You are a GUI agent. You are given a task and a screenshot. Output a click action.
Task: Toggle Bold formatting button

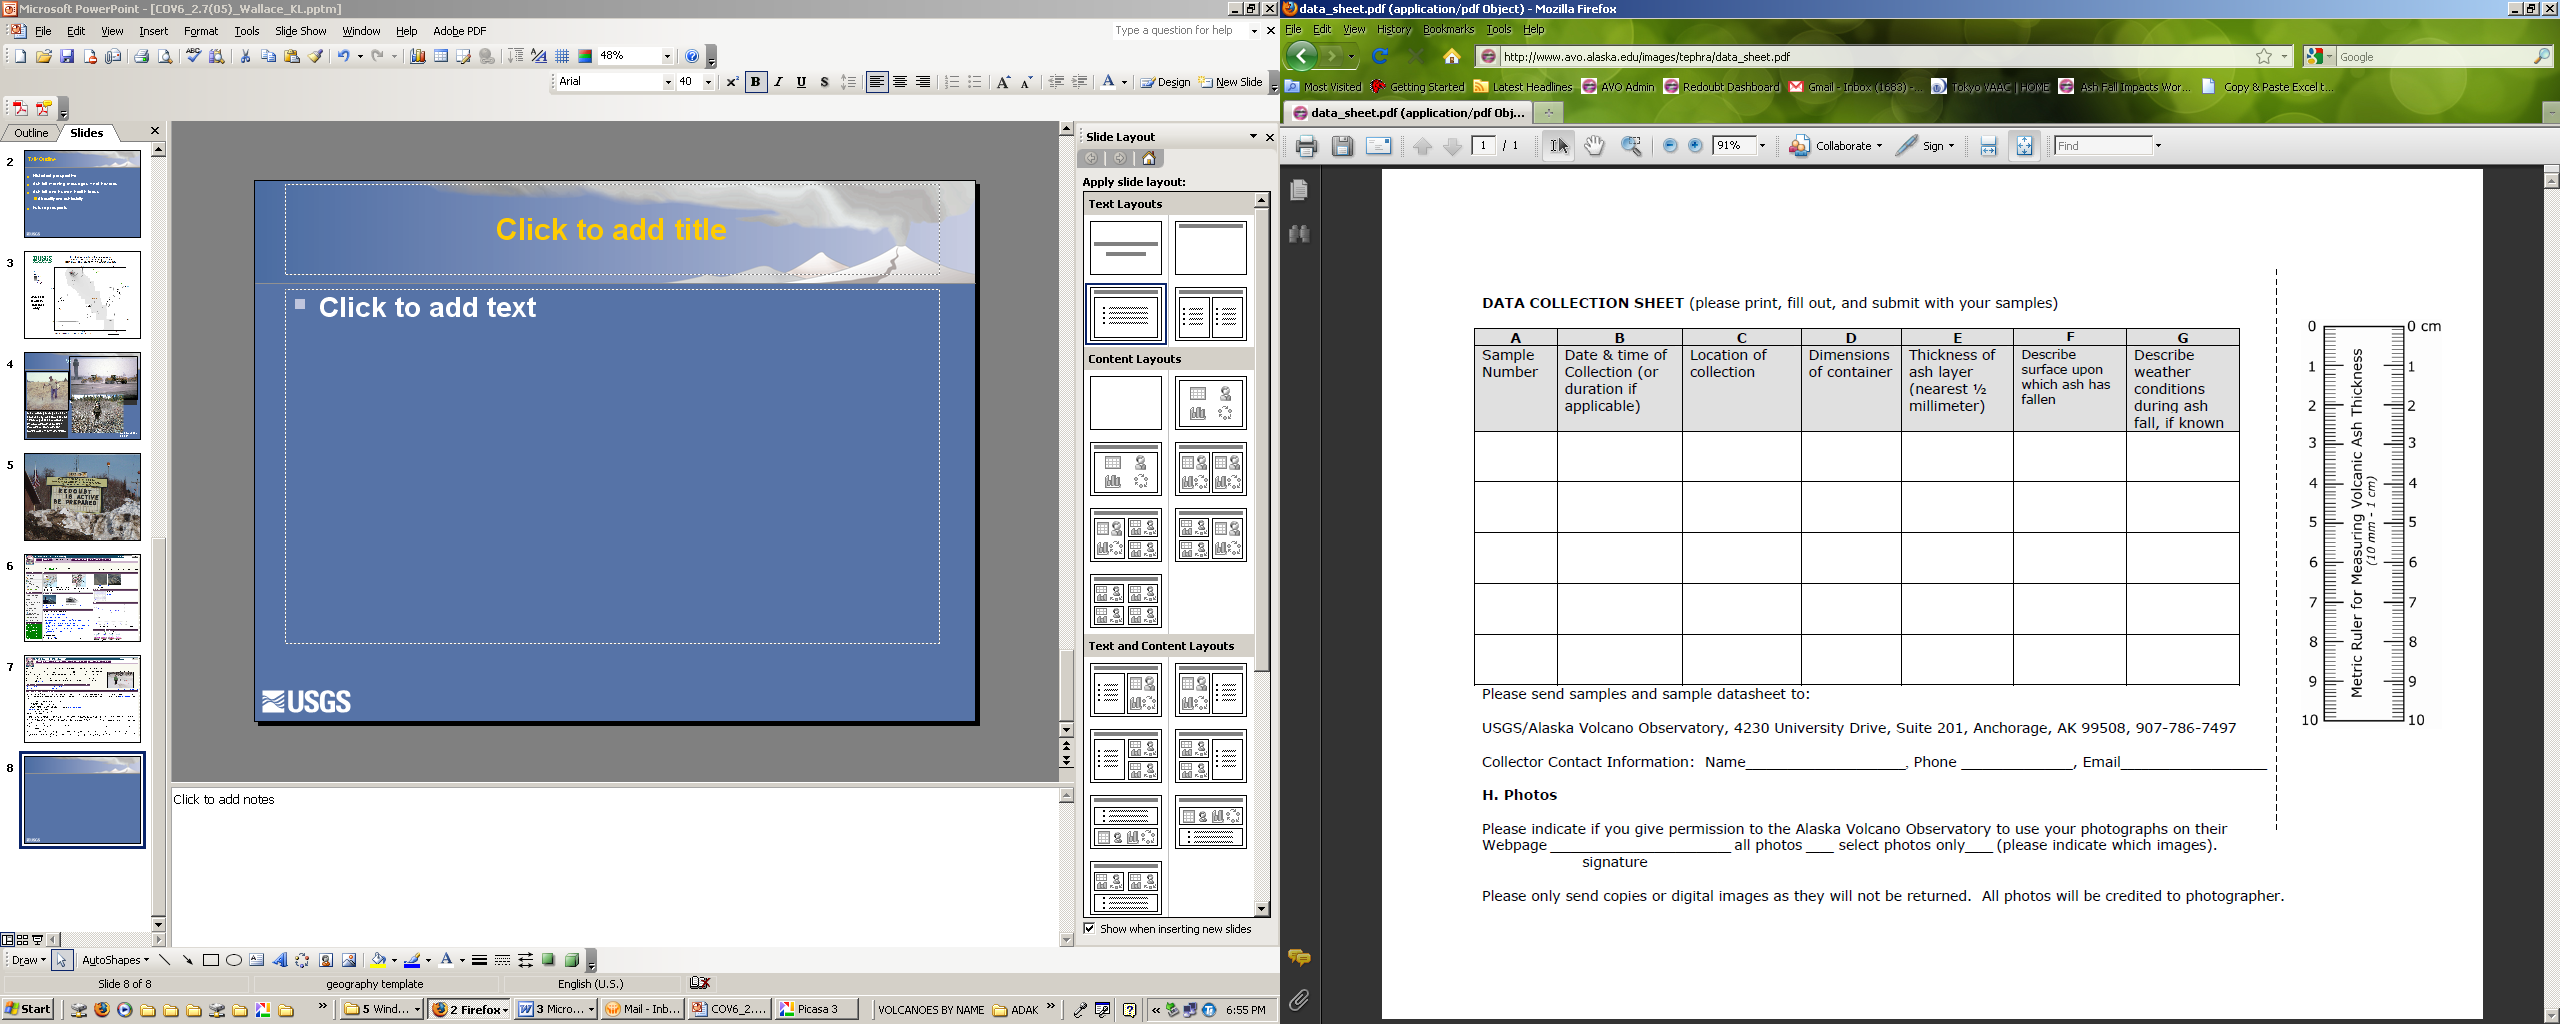[756, 82]
